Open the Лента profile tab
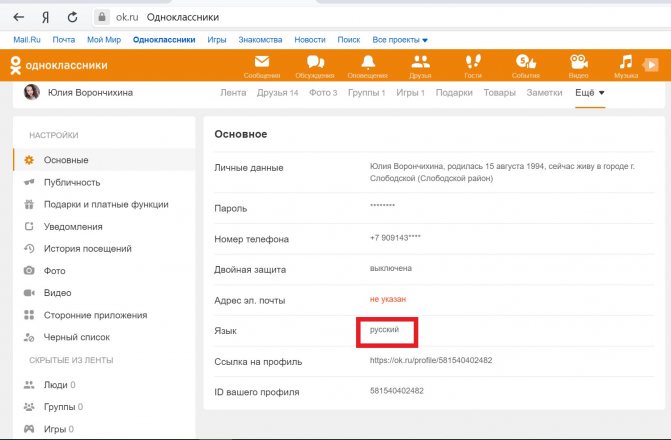Screen dimensions: 671x440 pos(233,93)
